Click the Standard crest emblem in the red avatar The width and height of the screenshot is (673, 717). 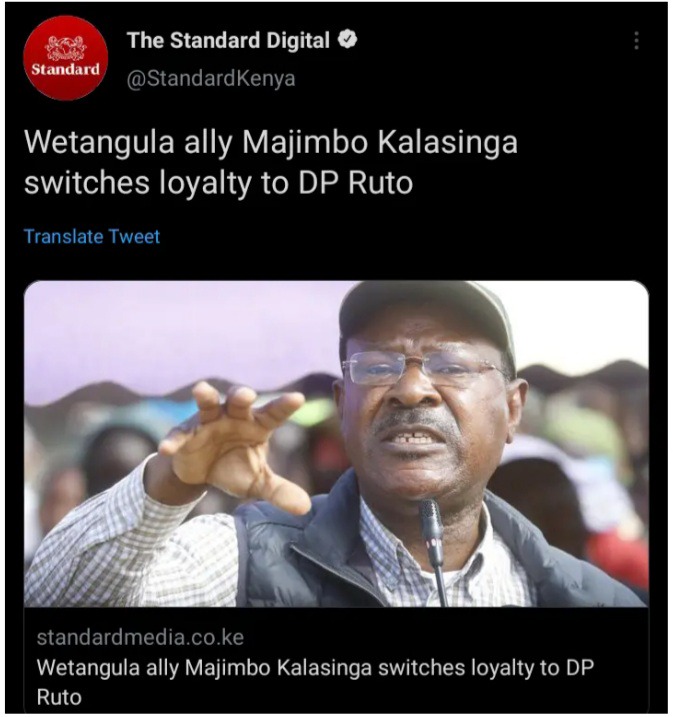65,48
